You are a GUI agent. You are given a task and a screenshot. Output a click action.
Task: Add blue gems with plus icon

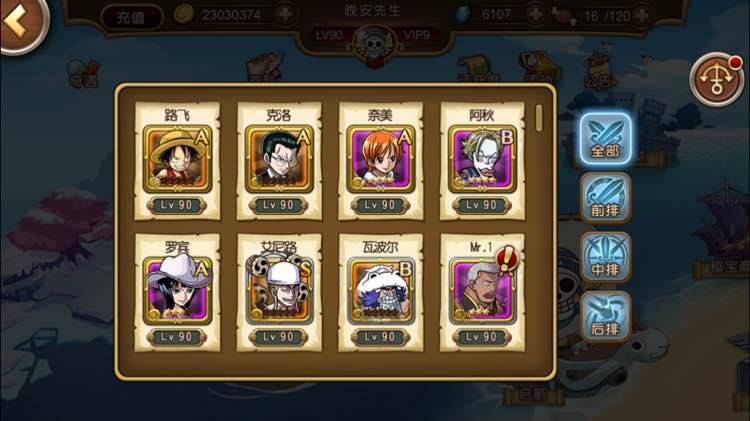tap(535, 15)
